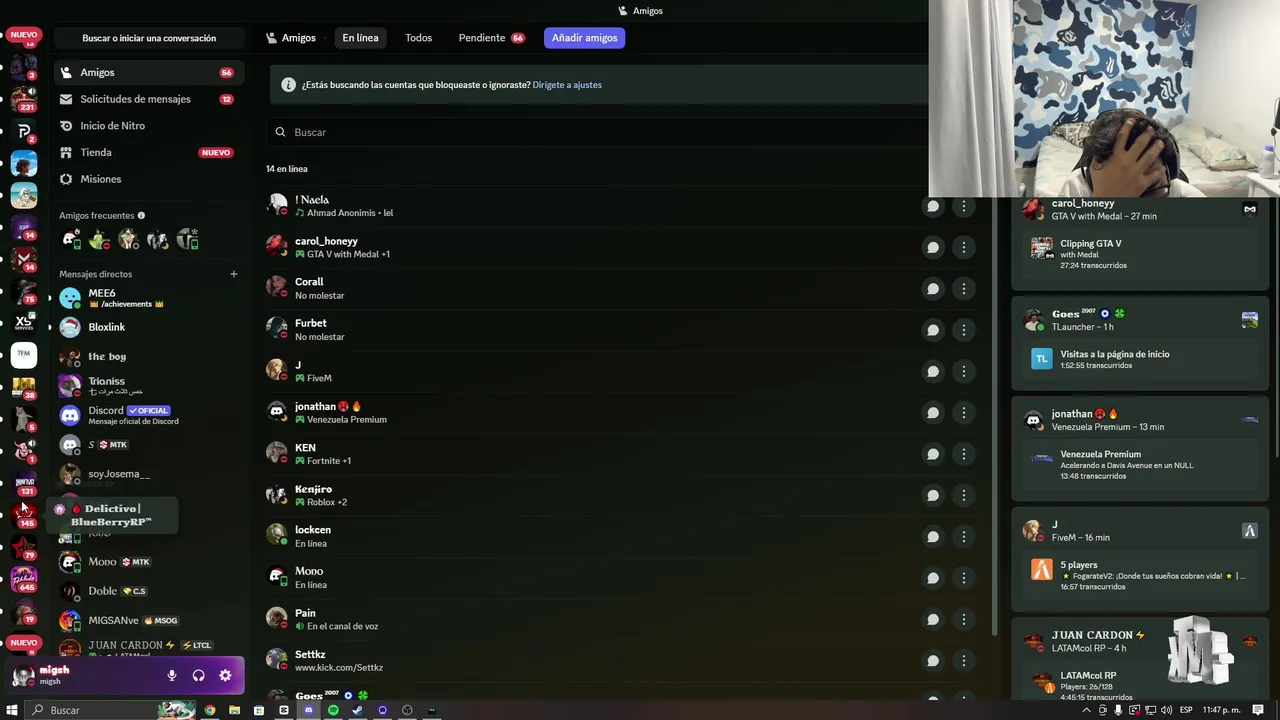
Task: Open Steam from the taskbar
Action: (x=358, y=710)
